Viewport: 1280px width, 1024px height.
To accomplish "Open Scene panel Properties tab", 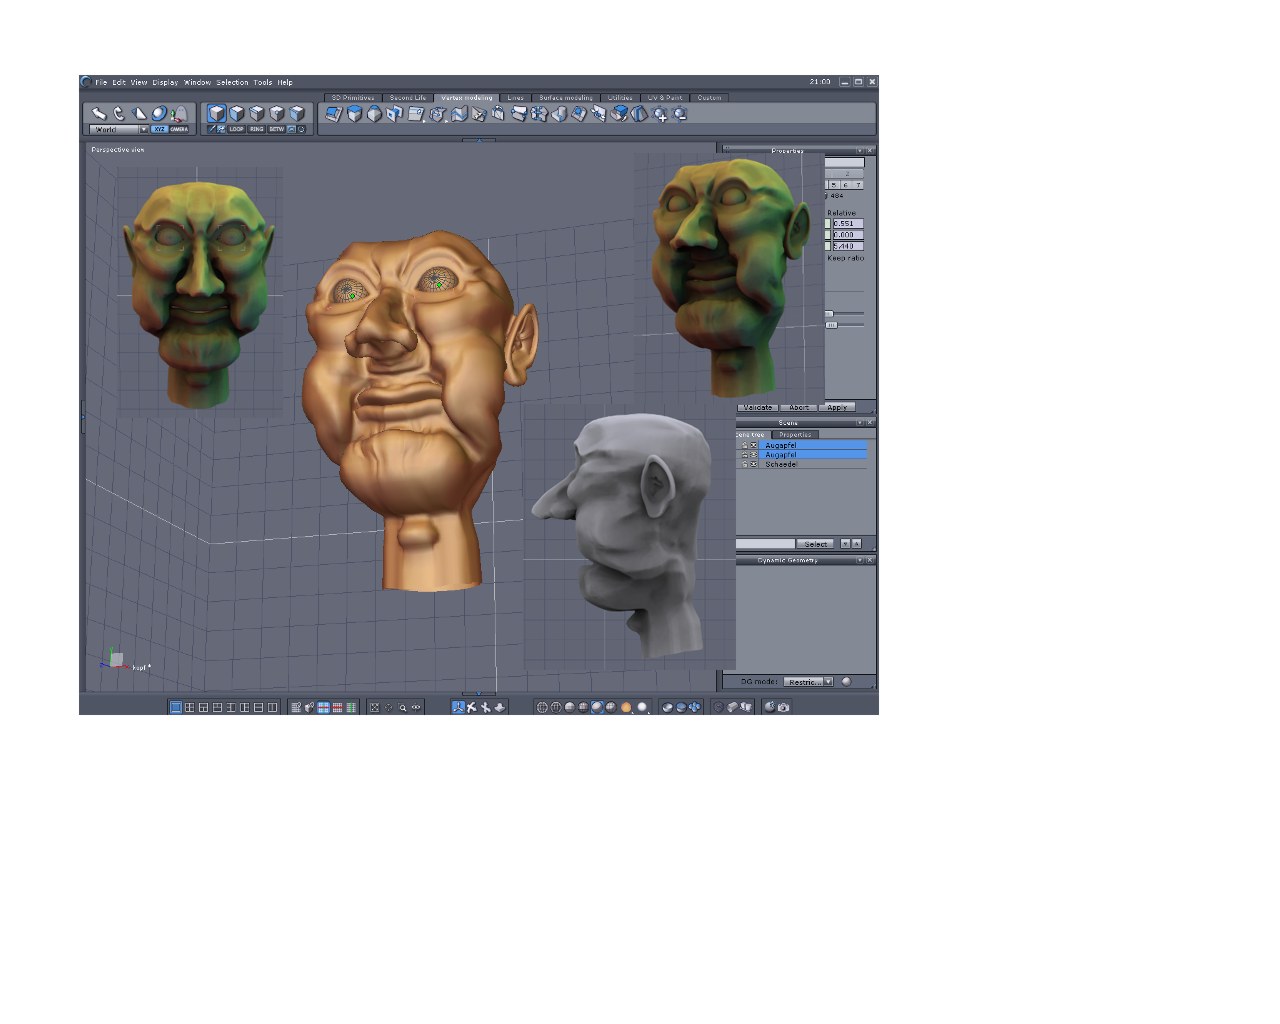I will [795, 435].
